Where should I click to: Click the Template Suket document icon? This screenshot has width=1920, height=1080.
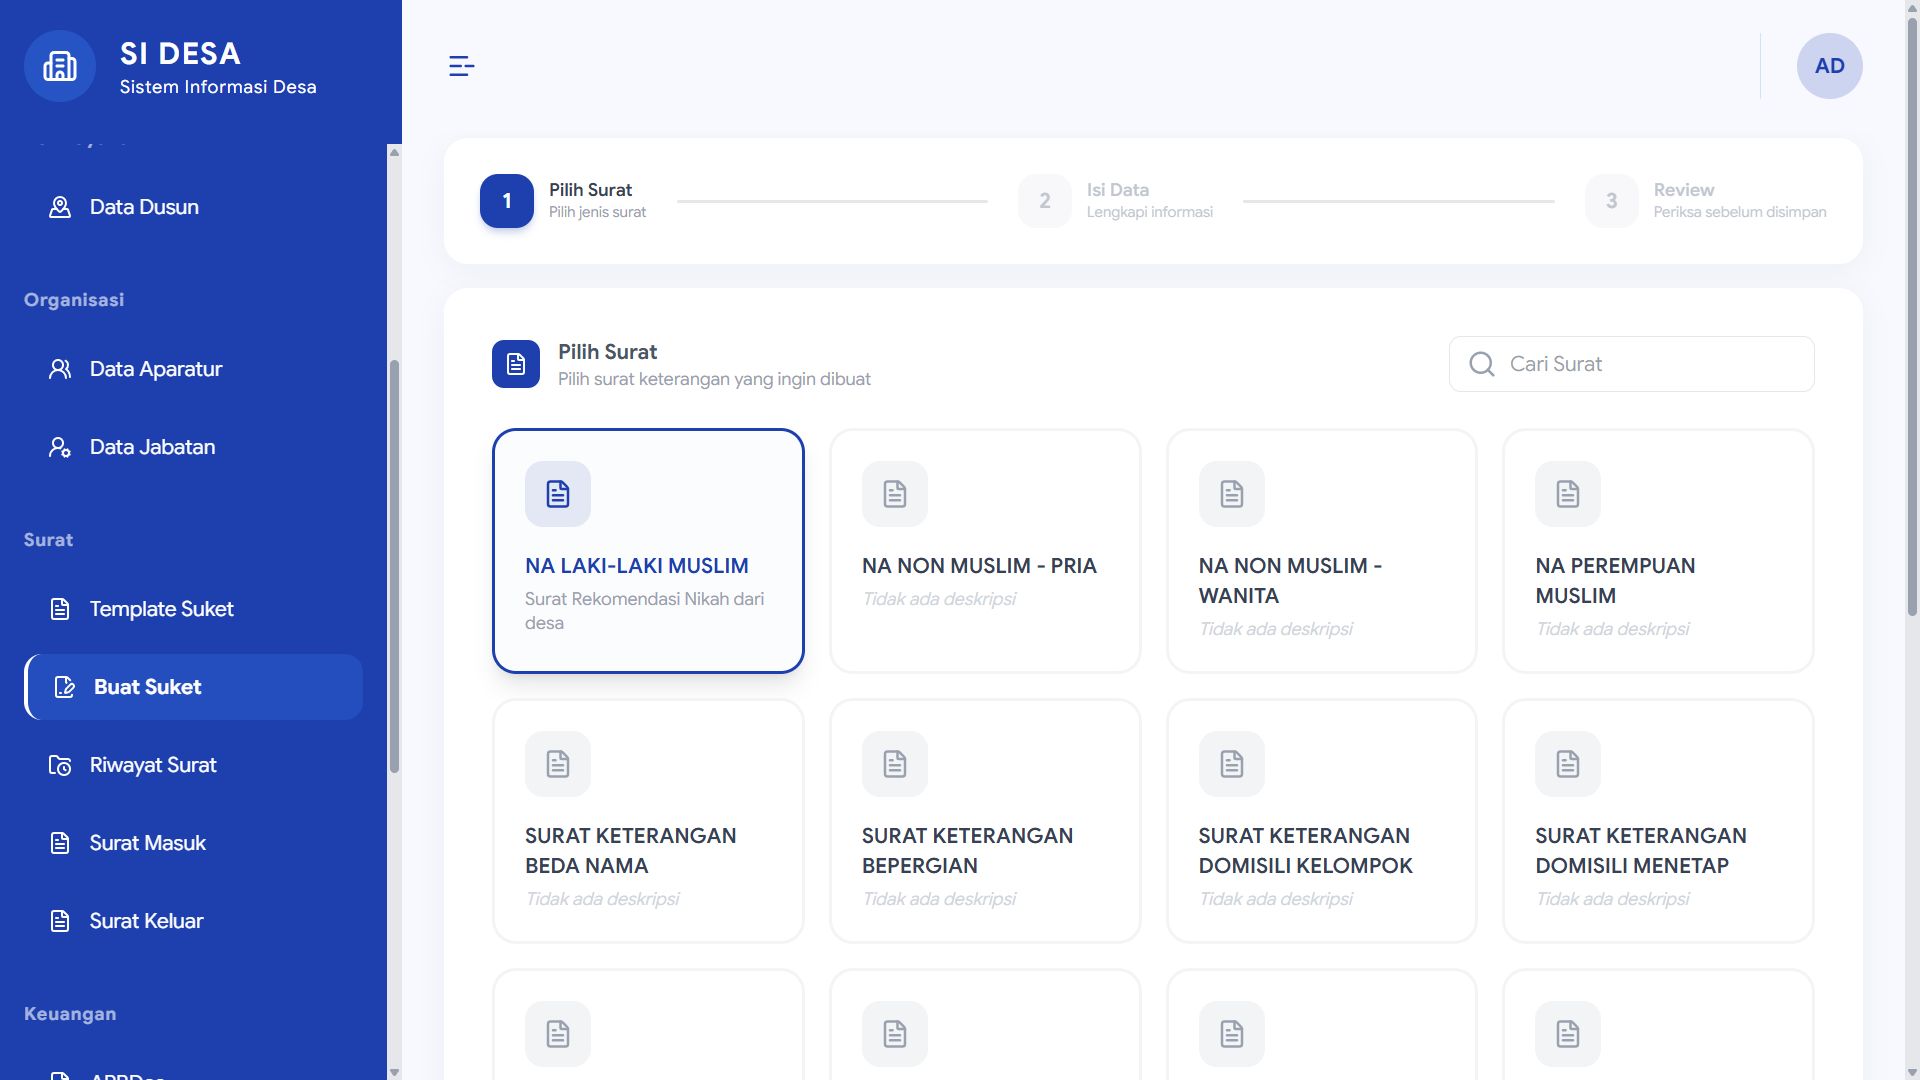[60, 609]
